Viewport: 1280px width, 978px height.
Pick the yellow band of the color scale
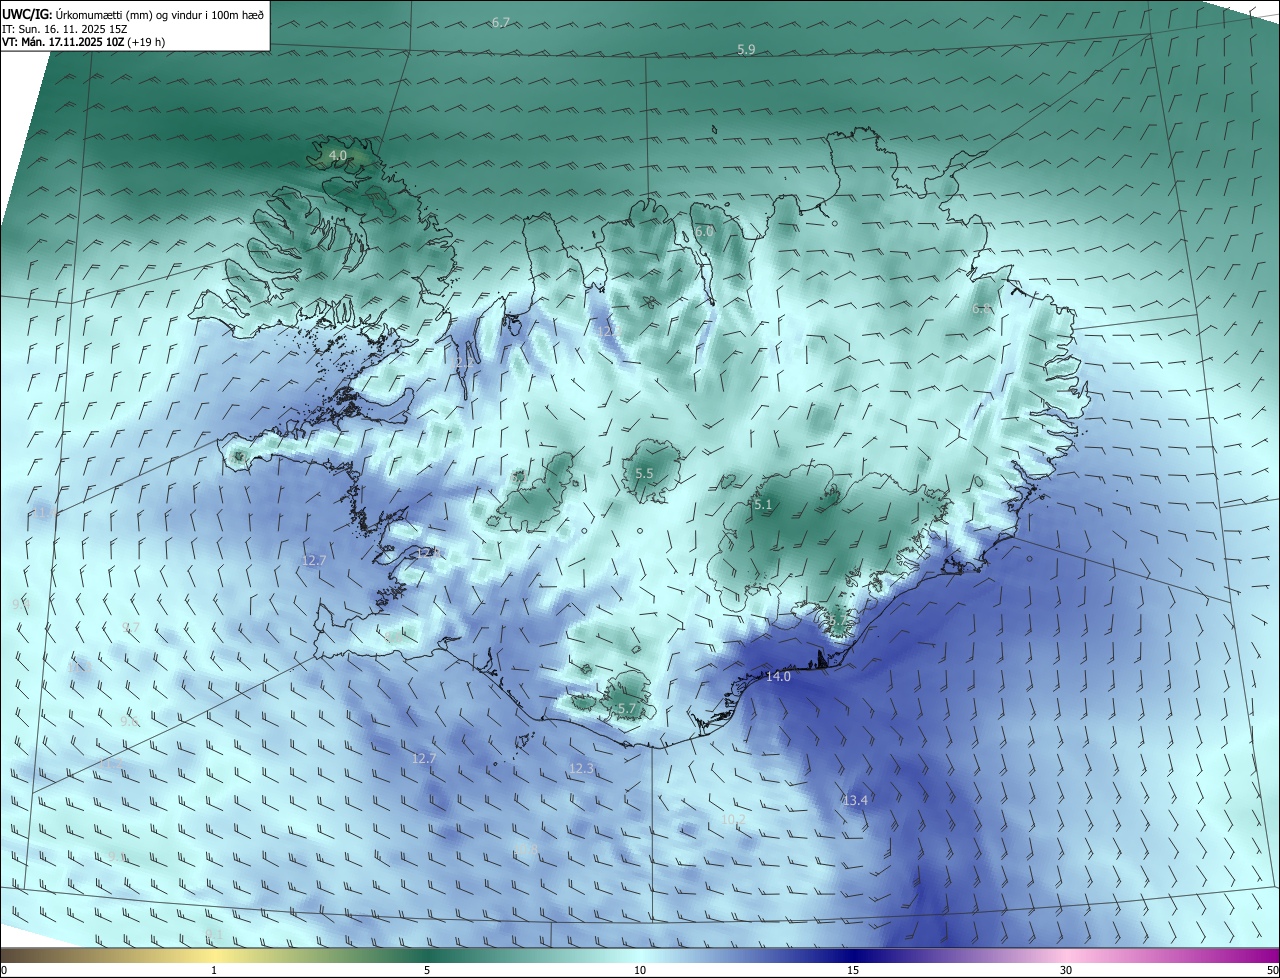click(214, 955)
